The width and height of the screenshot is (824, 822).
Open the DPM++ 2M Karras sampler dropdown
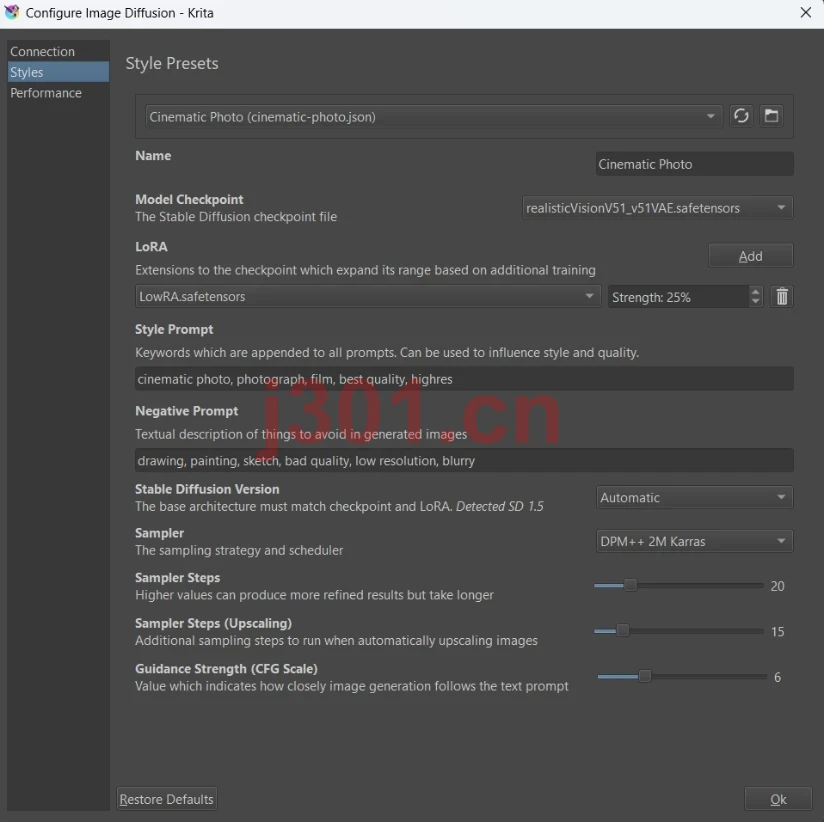coord(694,541)
